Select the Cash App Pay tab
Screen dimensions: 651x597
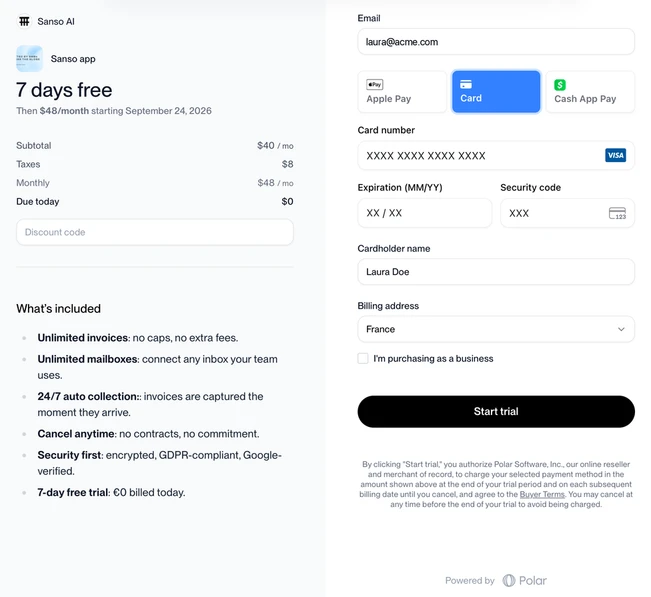coord(590,91)
